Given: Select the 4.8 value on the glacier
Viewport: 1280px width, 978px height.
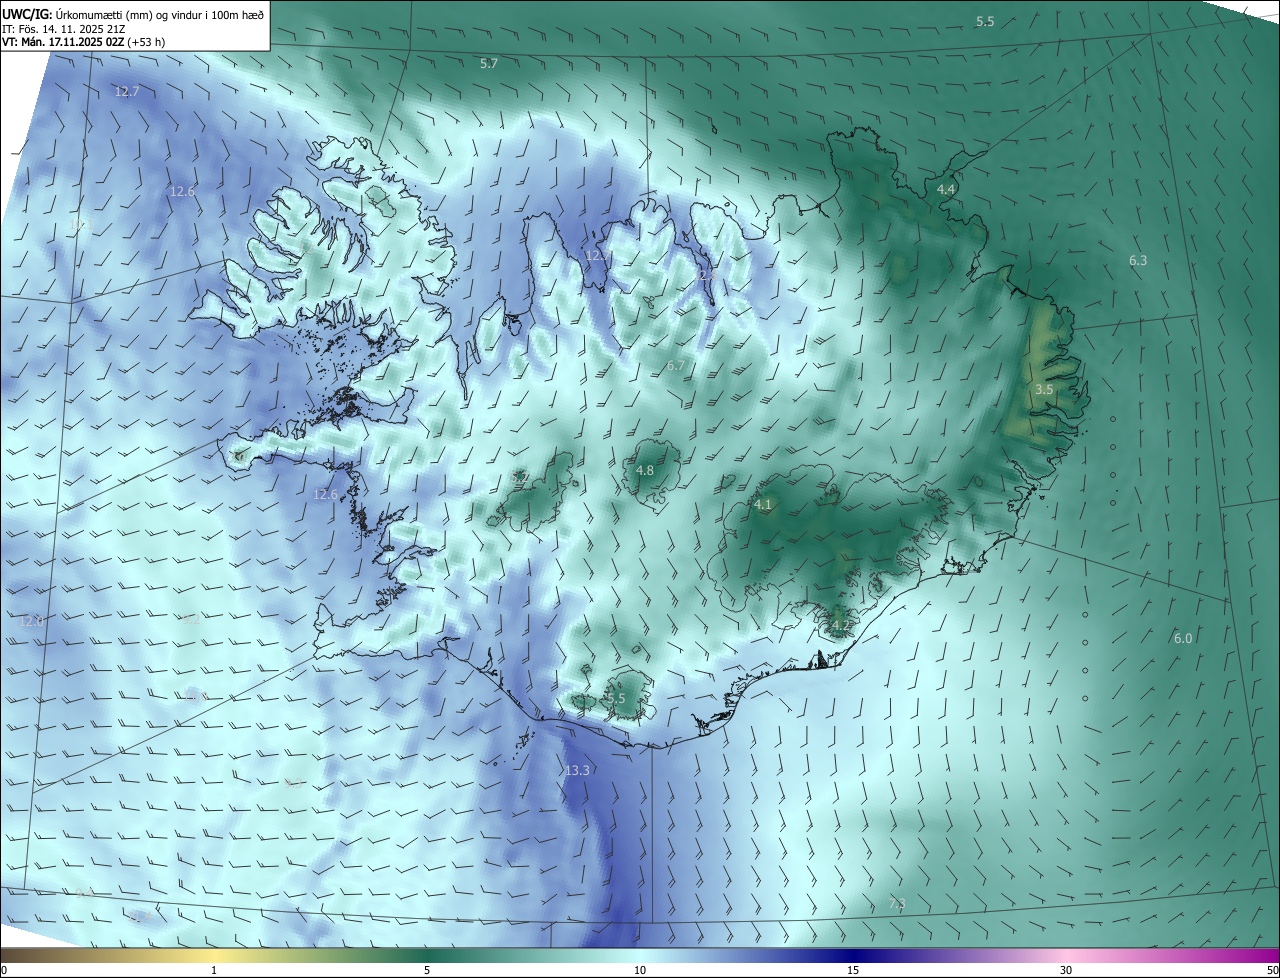Looking at the screenshot, I should (x=645, y=470).
